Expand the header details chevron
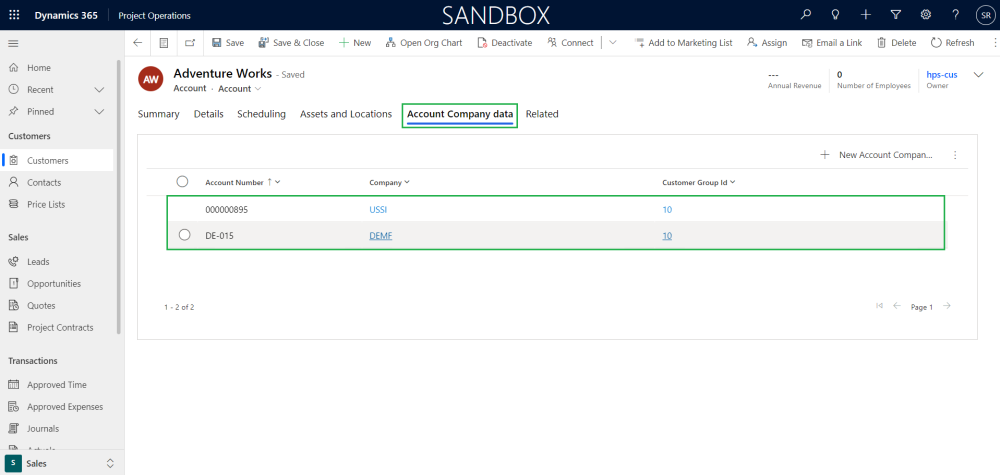Screen dimensions: 1000x475 pos(978,75)
